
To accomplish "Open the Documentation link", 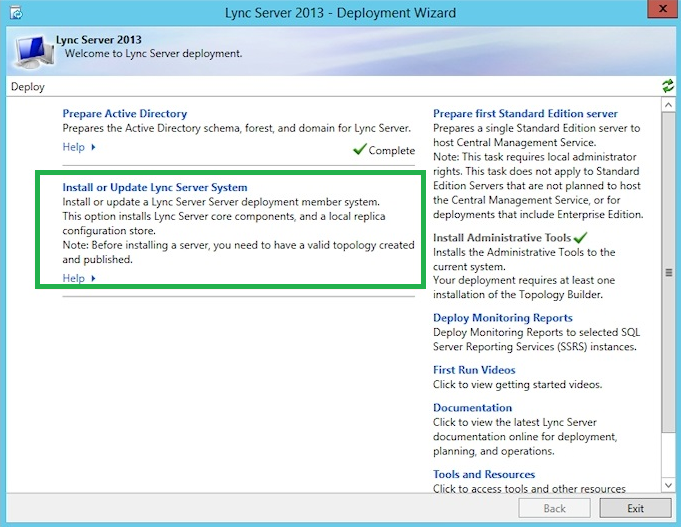I will click(472, 408).
